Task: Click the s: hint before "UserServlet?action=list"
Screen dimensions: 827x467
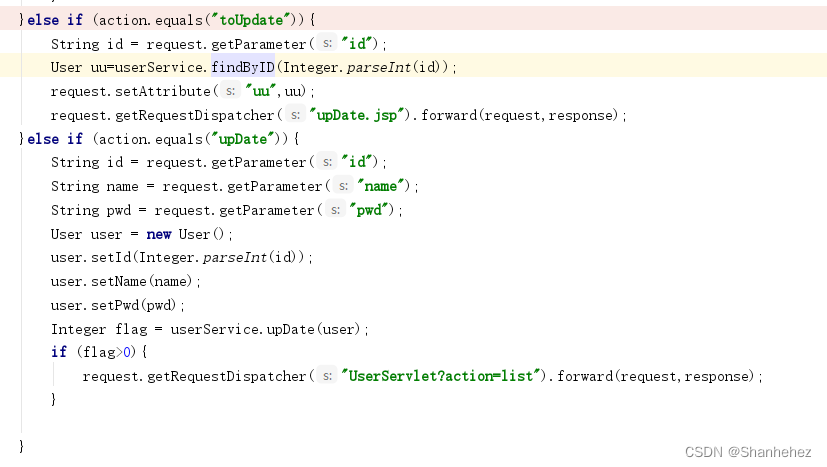Action: 328,376
